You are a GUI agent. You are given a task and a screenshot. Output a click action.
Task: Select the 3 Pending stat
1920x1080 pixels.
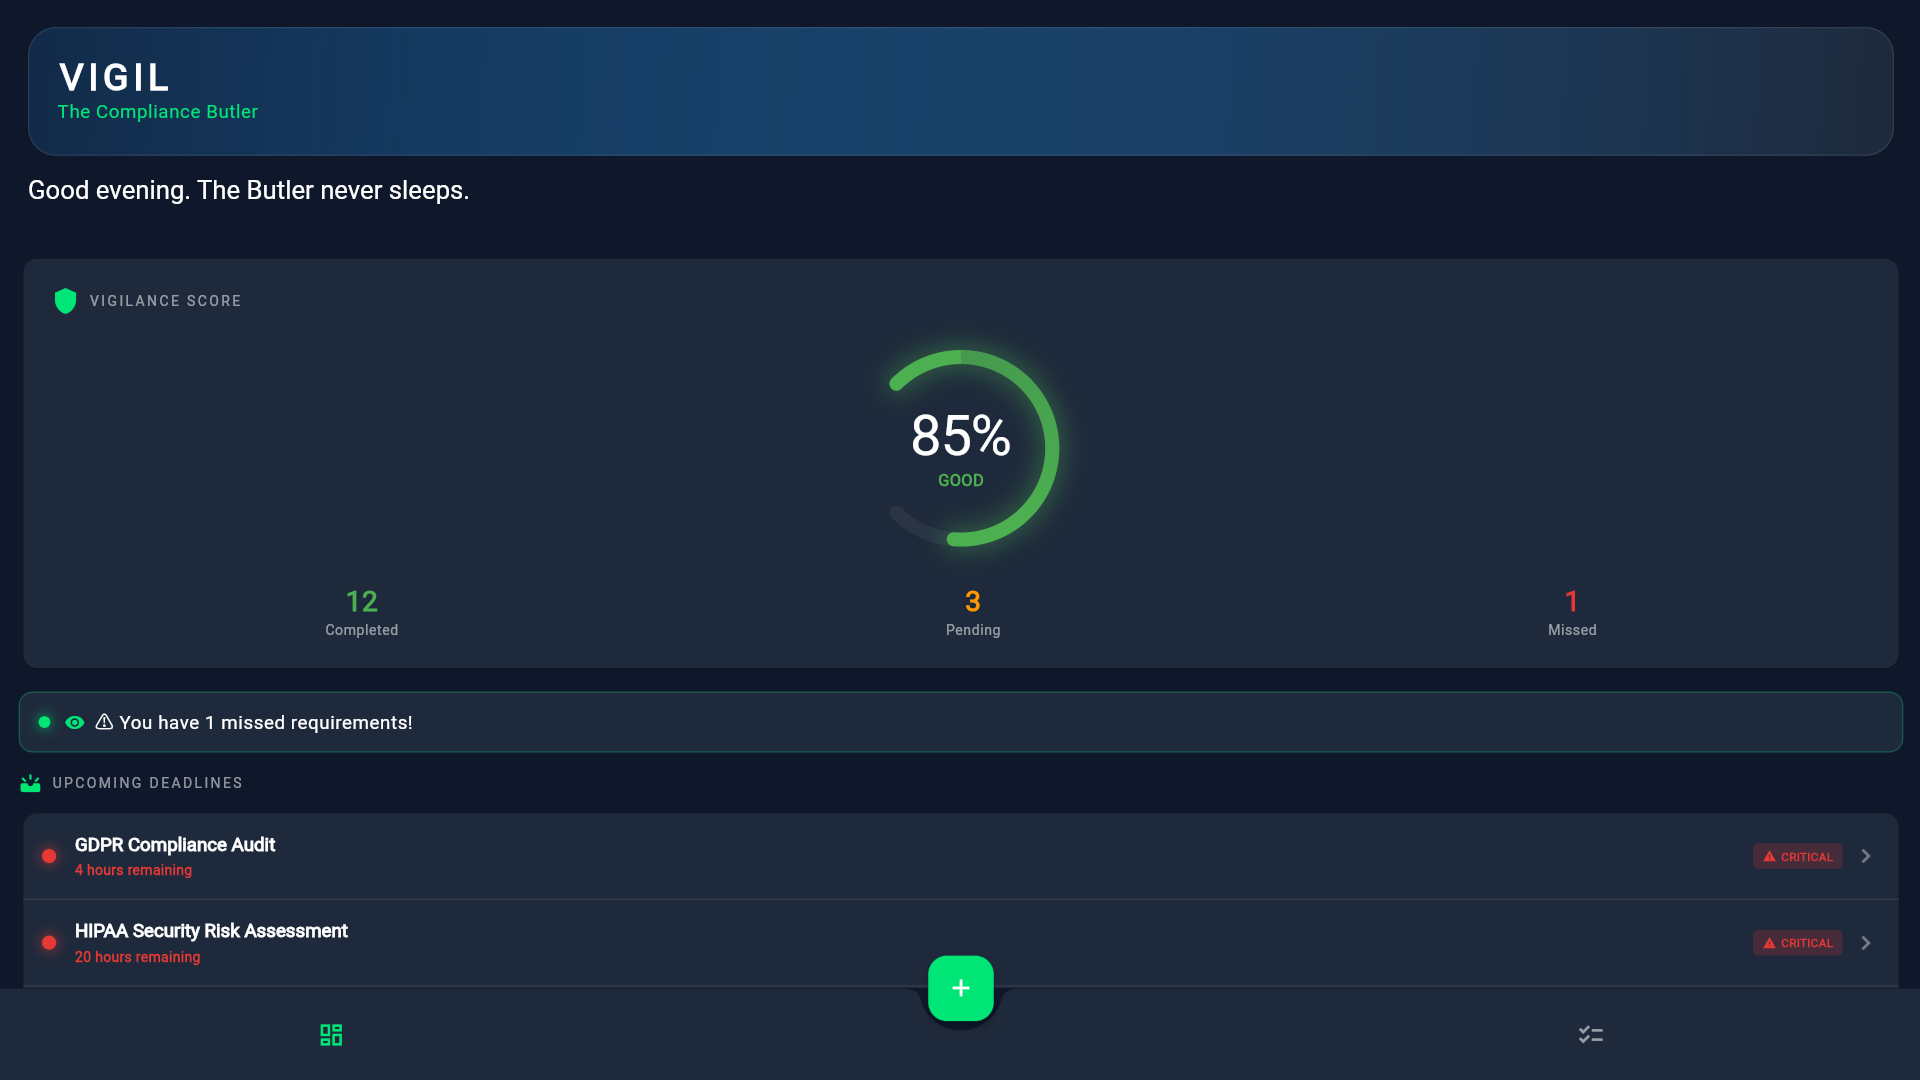973,612
